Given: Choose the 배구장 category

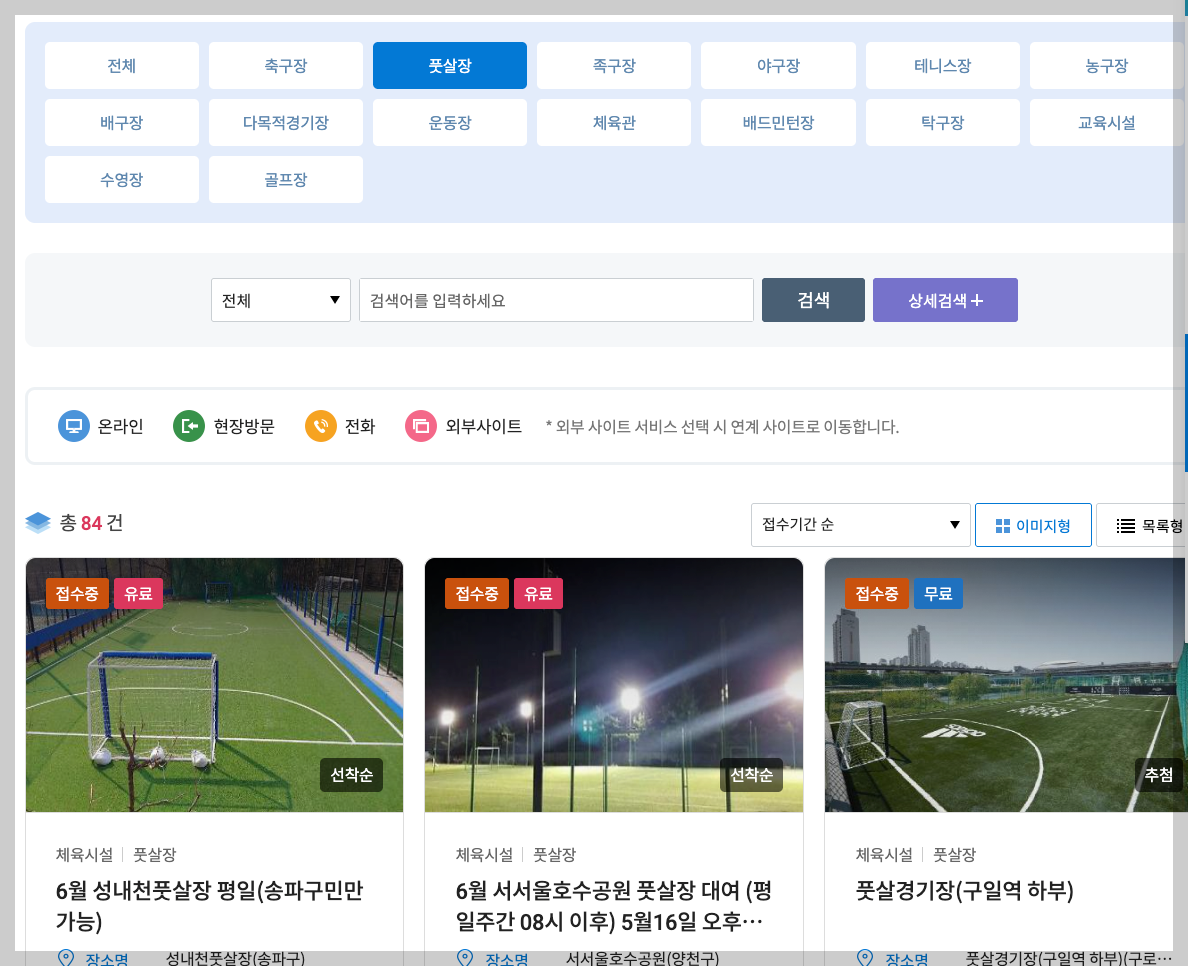Looking at the screenshot, I should [x=121, y=122].
